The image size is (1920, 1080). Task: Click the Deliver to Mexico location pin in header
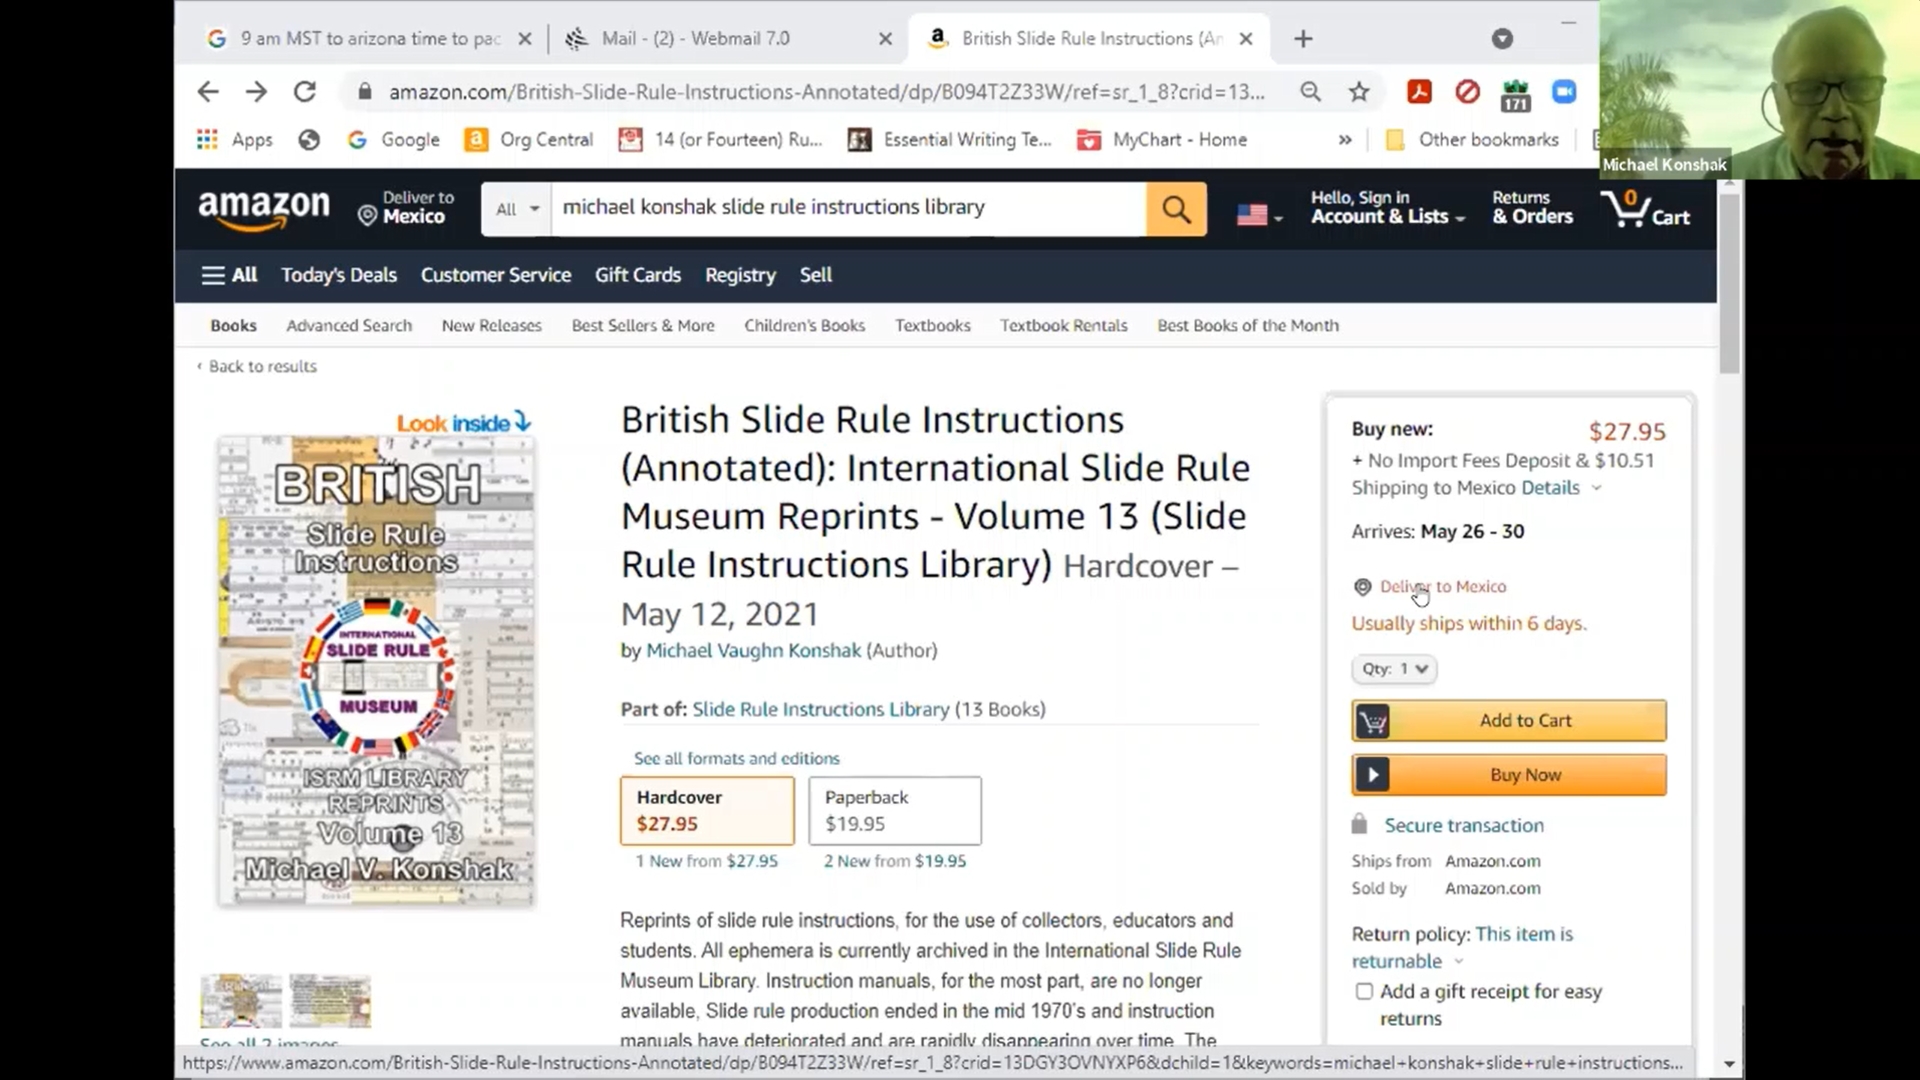(x=367, y=216)
